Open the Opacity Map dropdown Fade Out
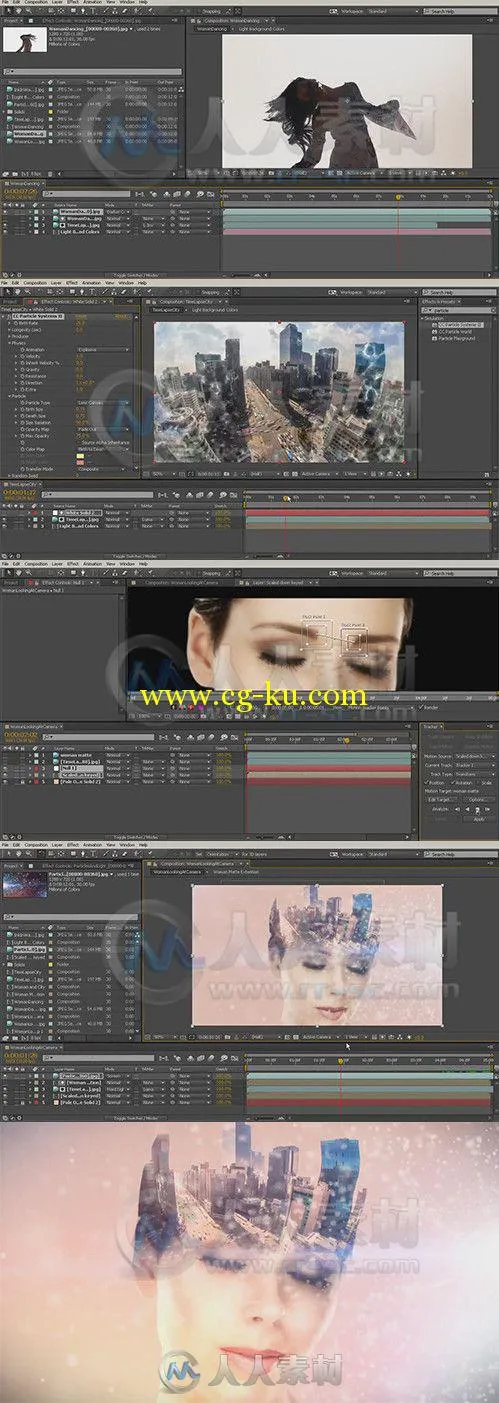This screenshot has width=499, height=1403. [103, 427]
